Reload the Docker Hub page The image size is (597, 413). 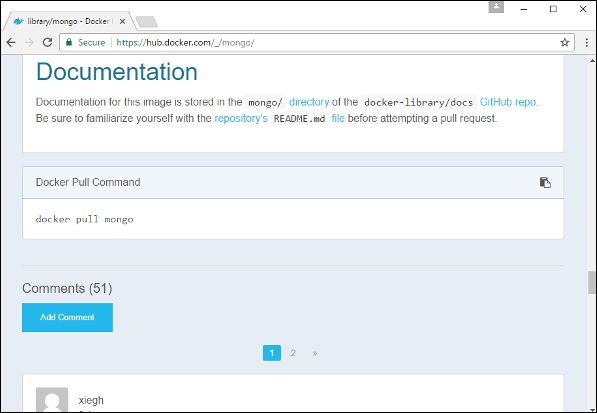pos(47,42)
